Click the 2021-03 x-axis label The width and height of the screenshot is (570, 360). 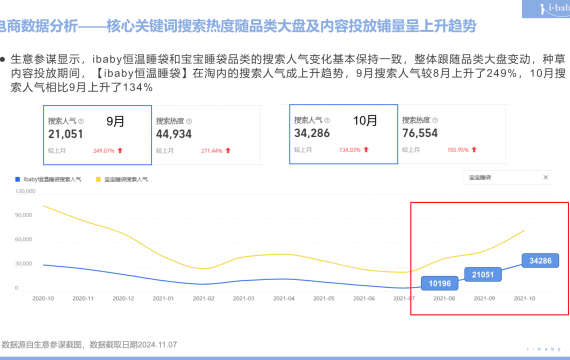[244, 299]
